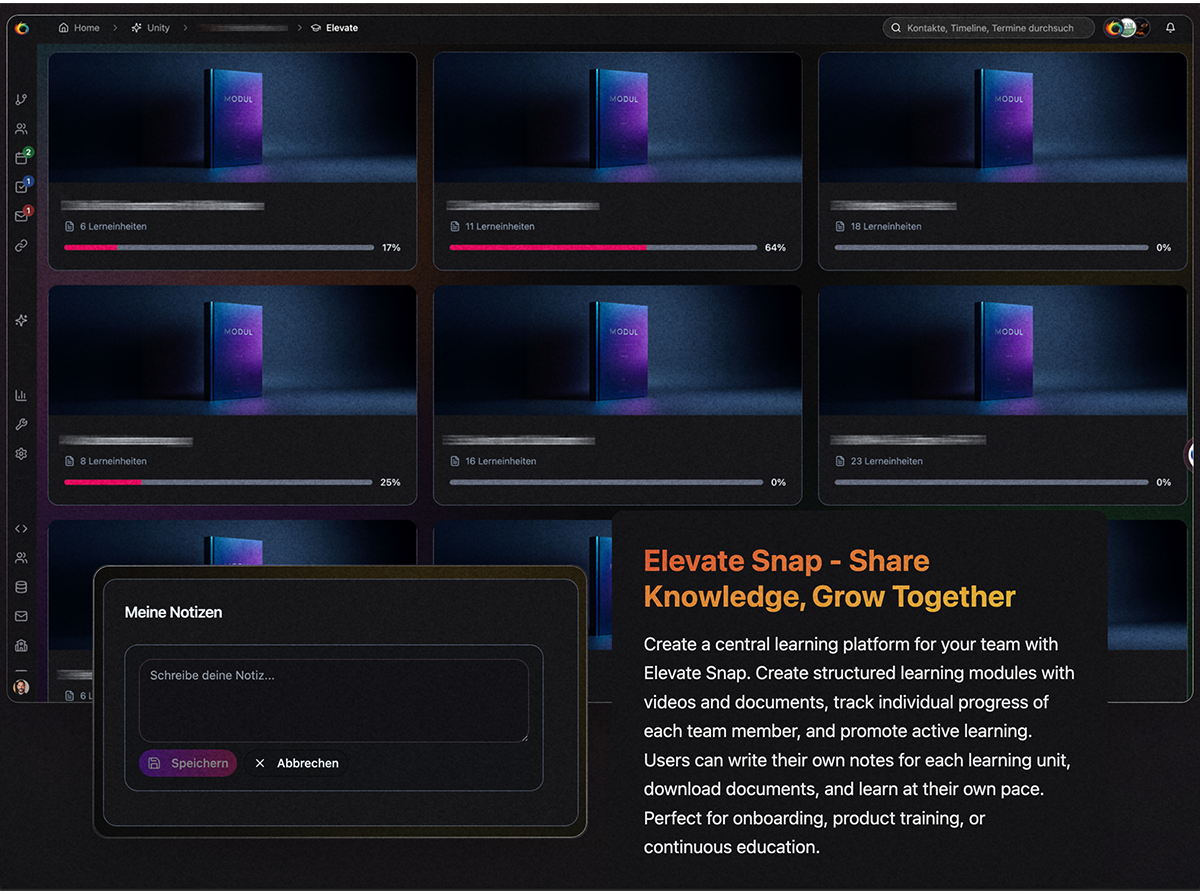Click the archive icon with the green badge
1200x894 pixels.
click(20, 157)
